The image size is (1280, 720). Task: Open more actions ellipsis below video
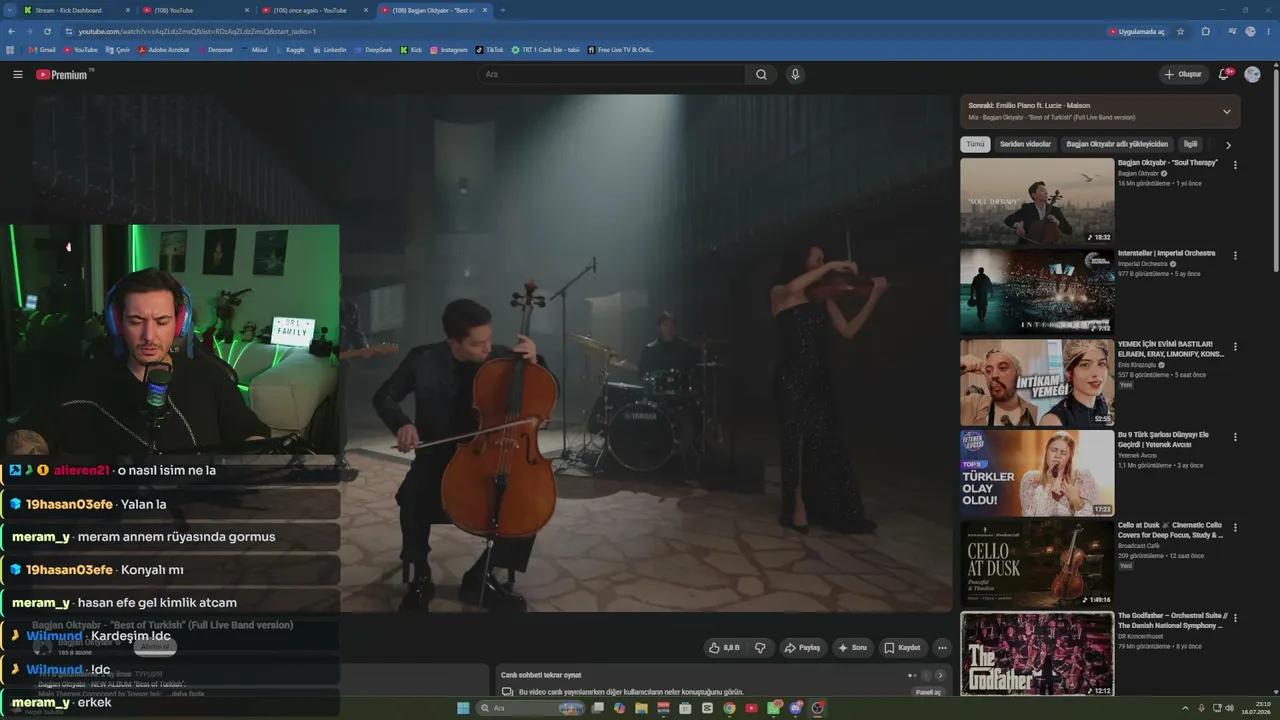942,648
